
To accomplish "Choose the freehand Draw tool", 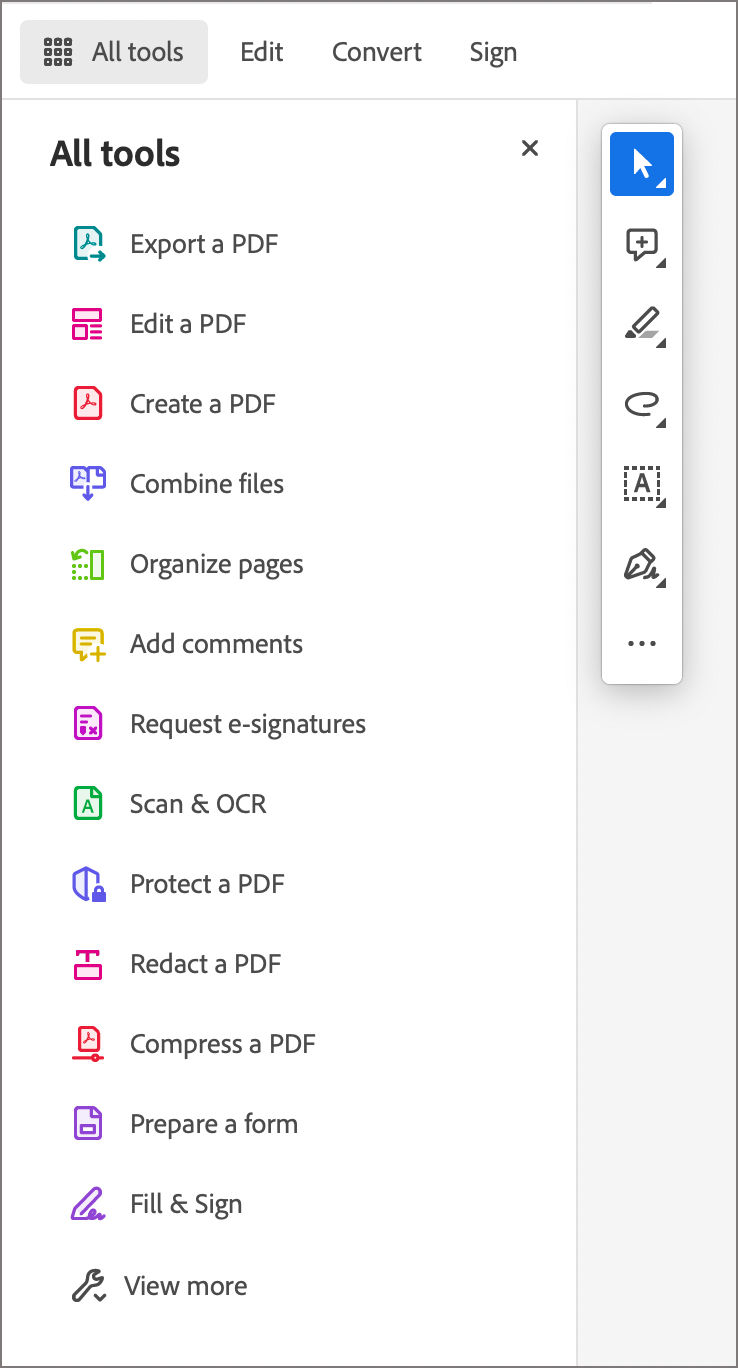I will click(x=641, y=404).
